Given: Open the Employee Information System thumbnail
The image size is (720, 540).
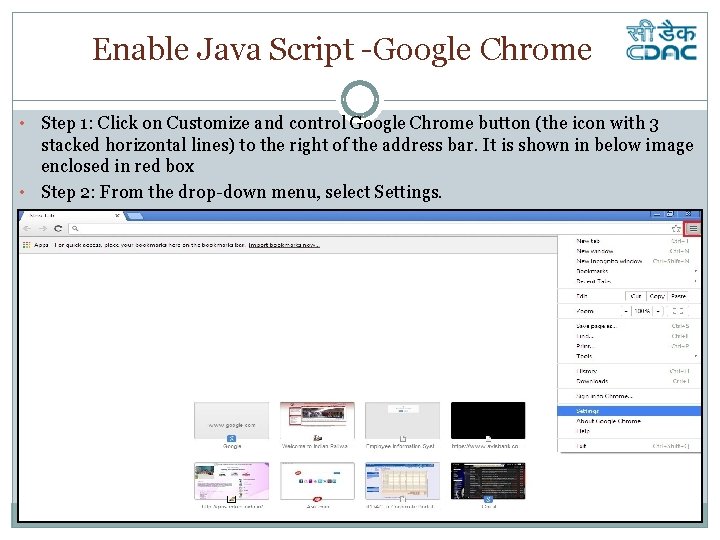Looking at the screenshot, I should pyautogui.click(x=403, y=421).
